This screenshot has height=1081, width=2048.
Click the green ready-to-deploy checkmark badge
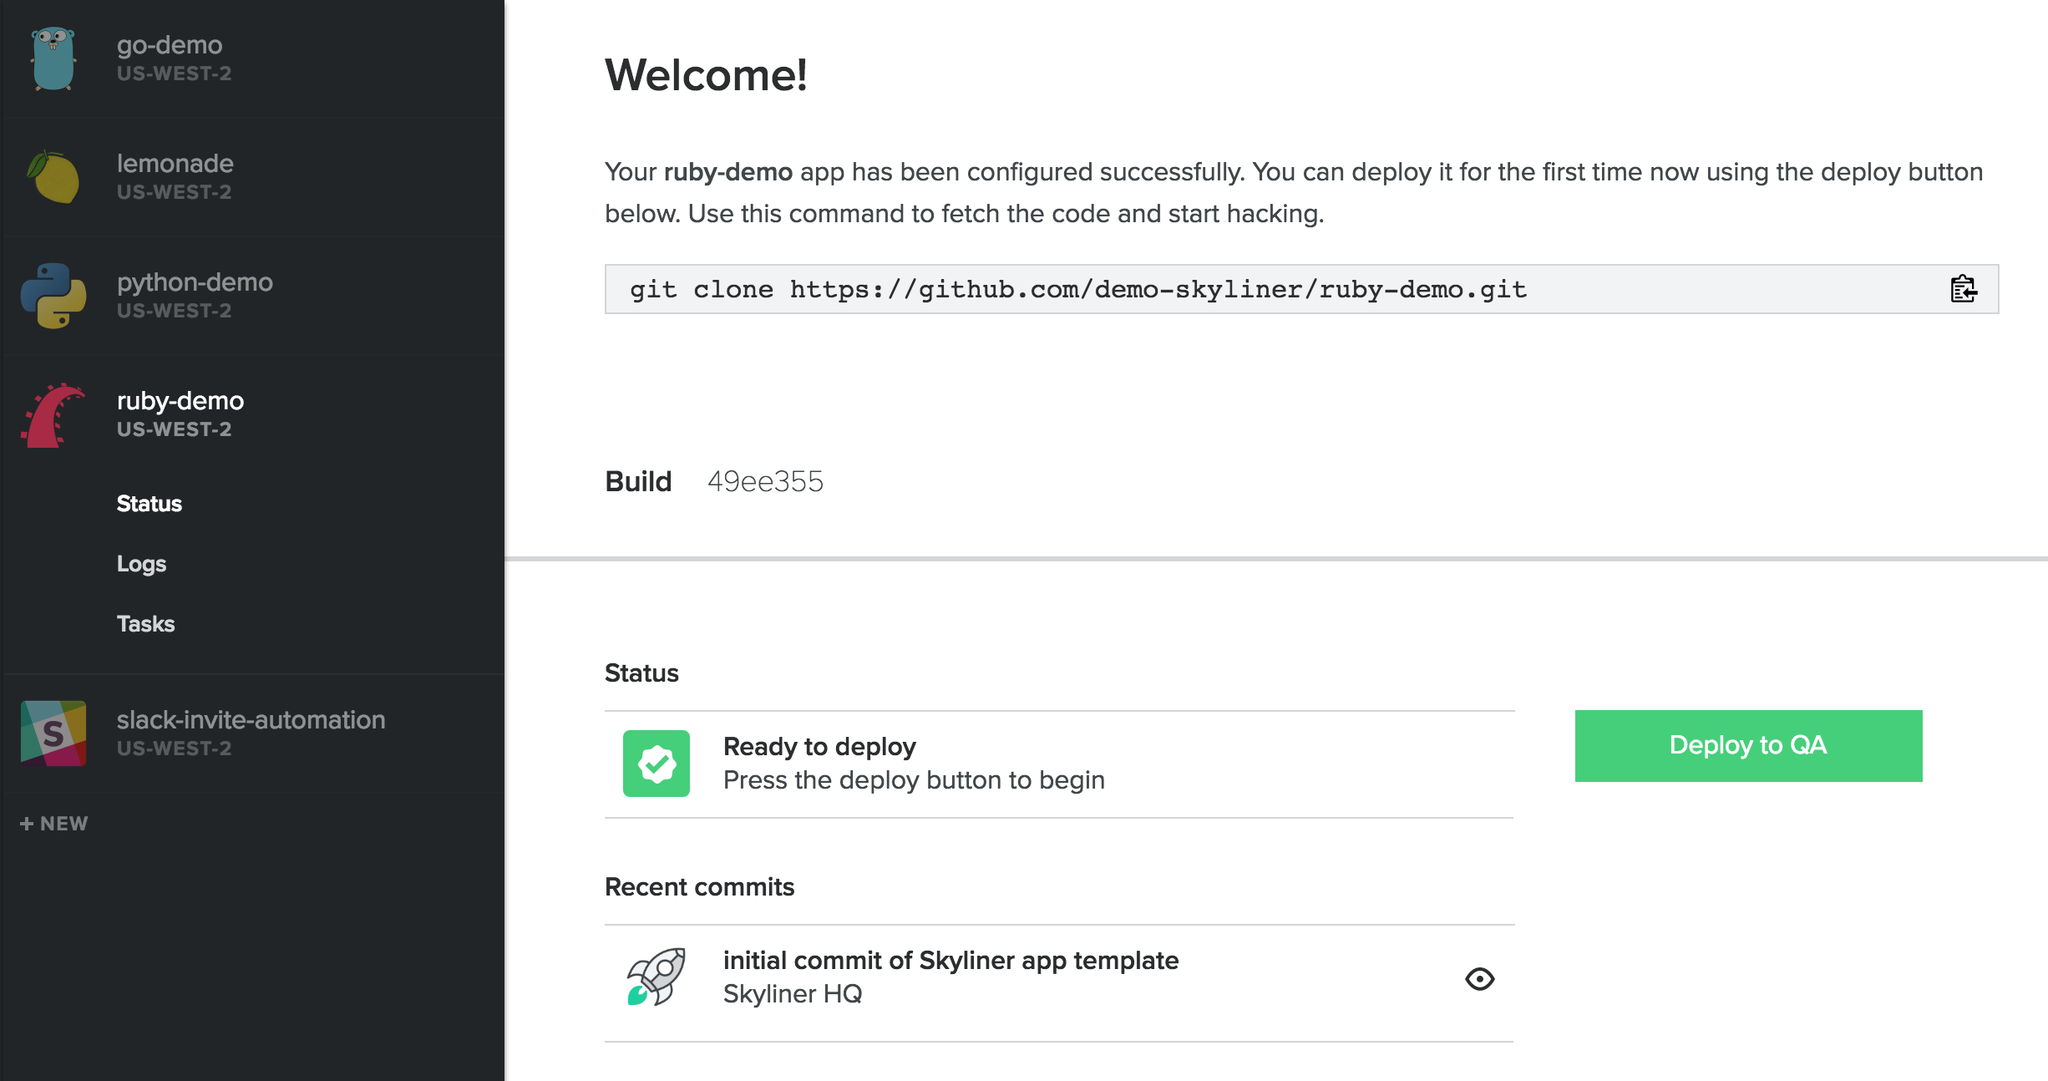point(656,764)
